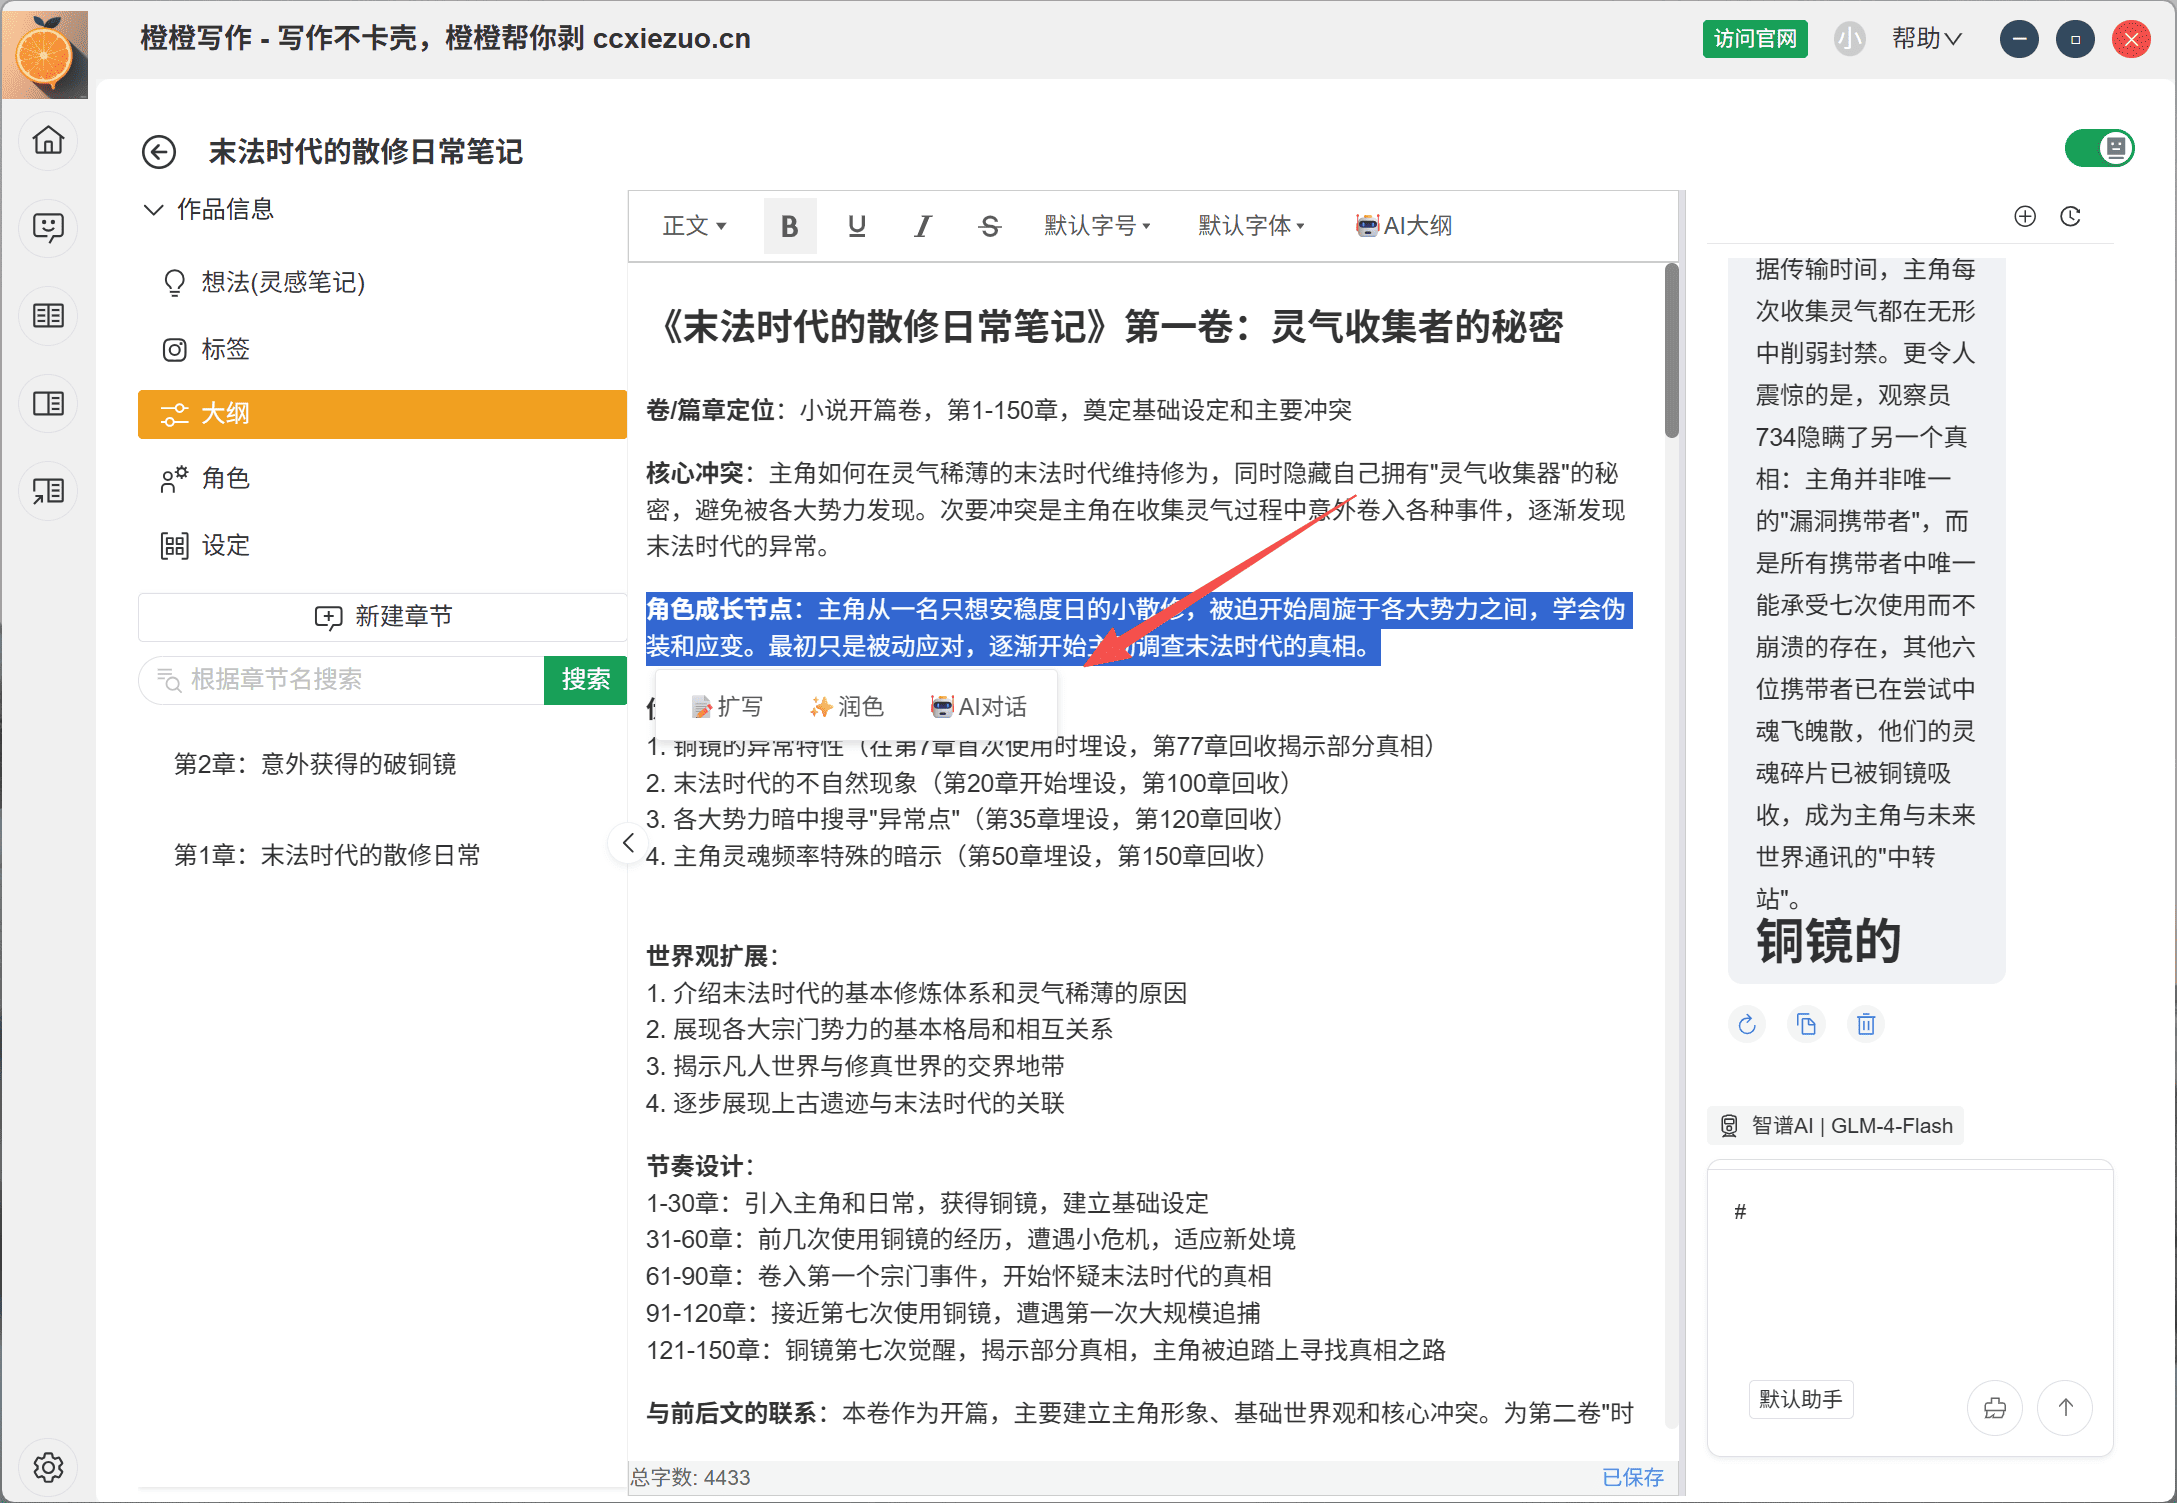This screenshot has width=2177, height=1503.
Task: Open the 默认字体 font family dropdown
Action: [x=1251, y=226]
